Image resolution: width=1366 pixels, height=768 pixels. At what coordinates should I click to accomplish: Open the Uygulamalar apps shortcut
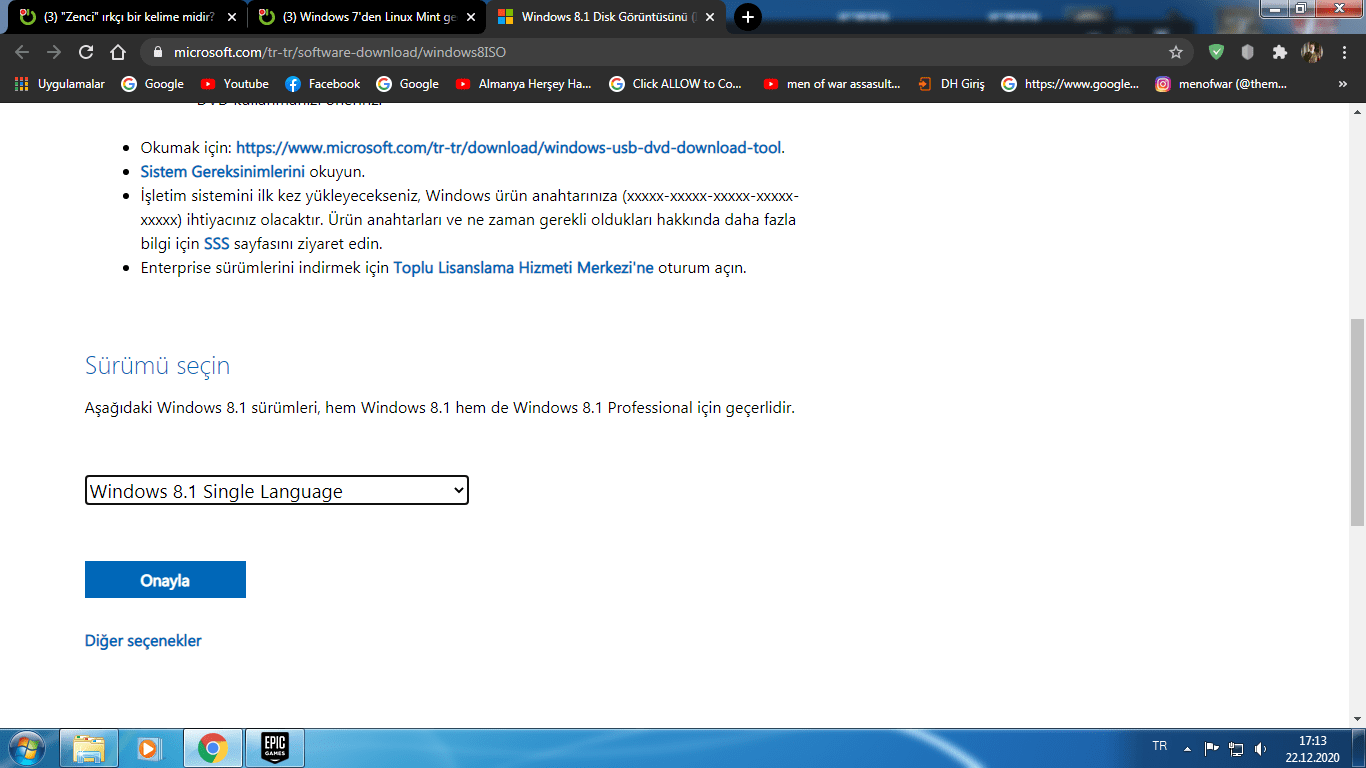tap(60, 84)
